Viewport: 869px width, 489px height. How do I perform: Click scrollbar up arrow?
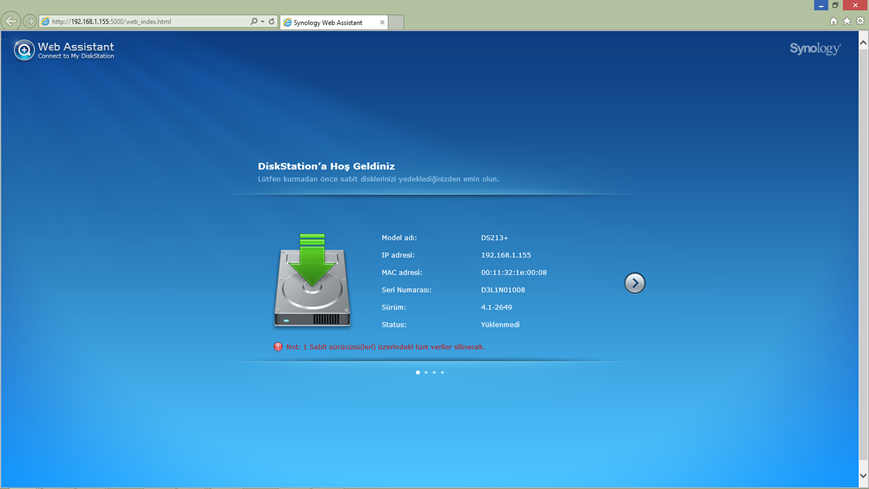[x=863, y=42]
